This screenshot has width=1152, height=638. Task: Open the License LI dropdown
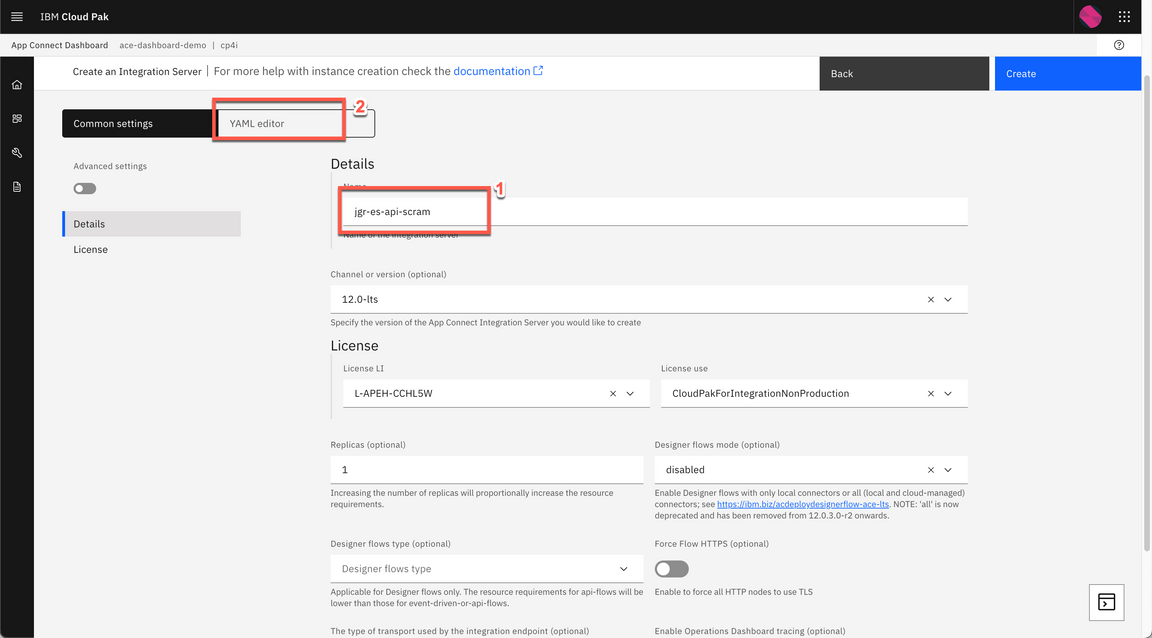[630, 393]
